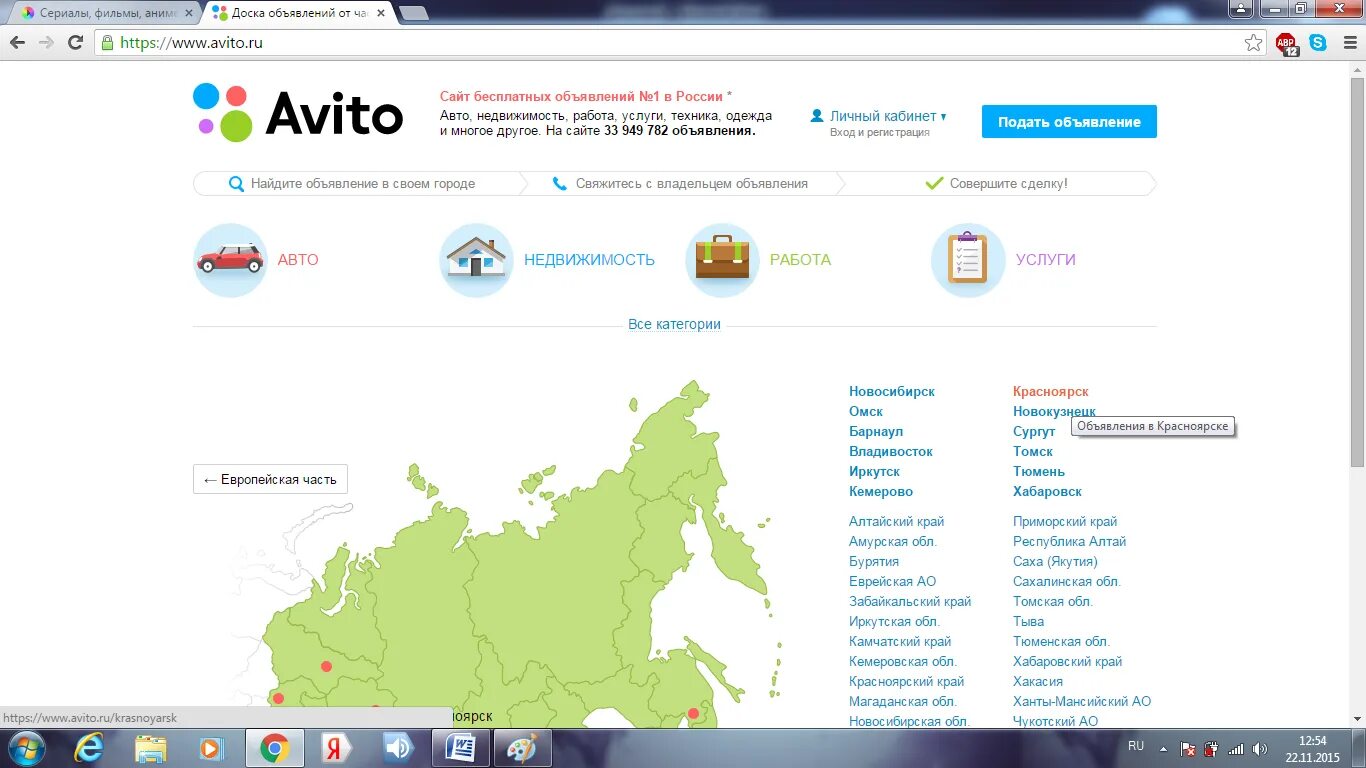This screenshot has width=1366, height=768.
Task: Open the Yandex taskbar icon
Action: [337, 748]
